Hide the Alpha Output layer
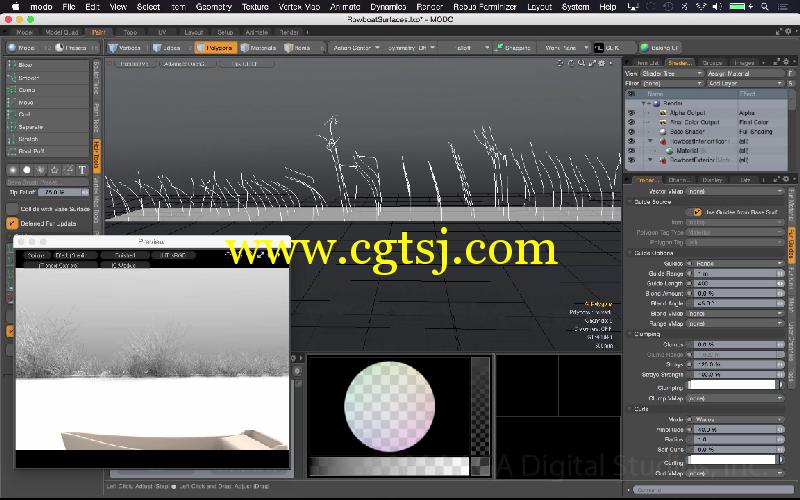This screenshot has width=800, height=500. (x=632, y=113)
